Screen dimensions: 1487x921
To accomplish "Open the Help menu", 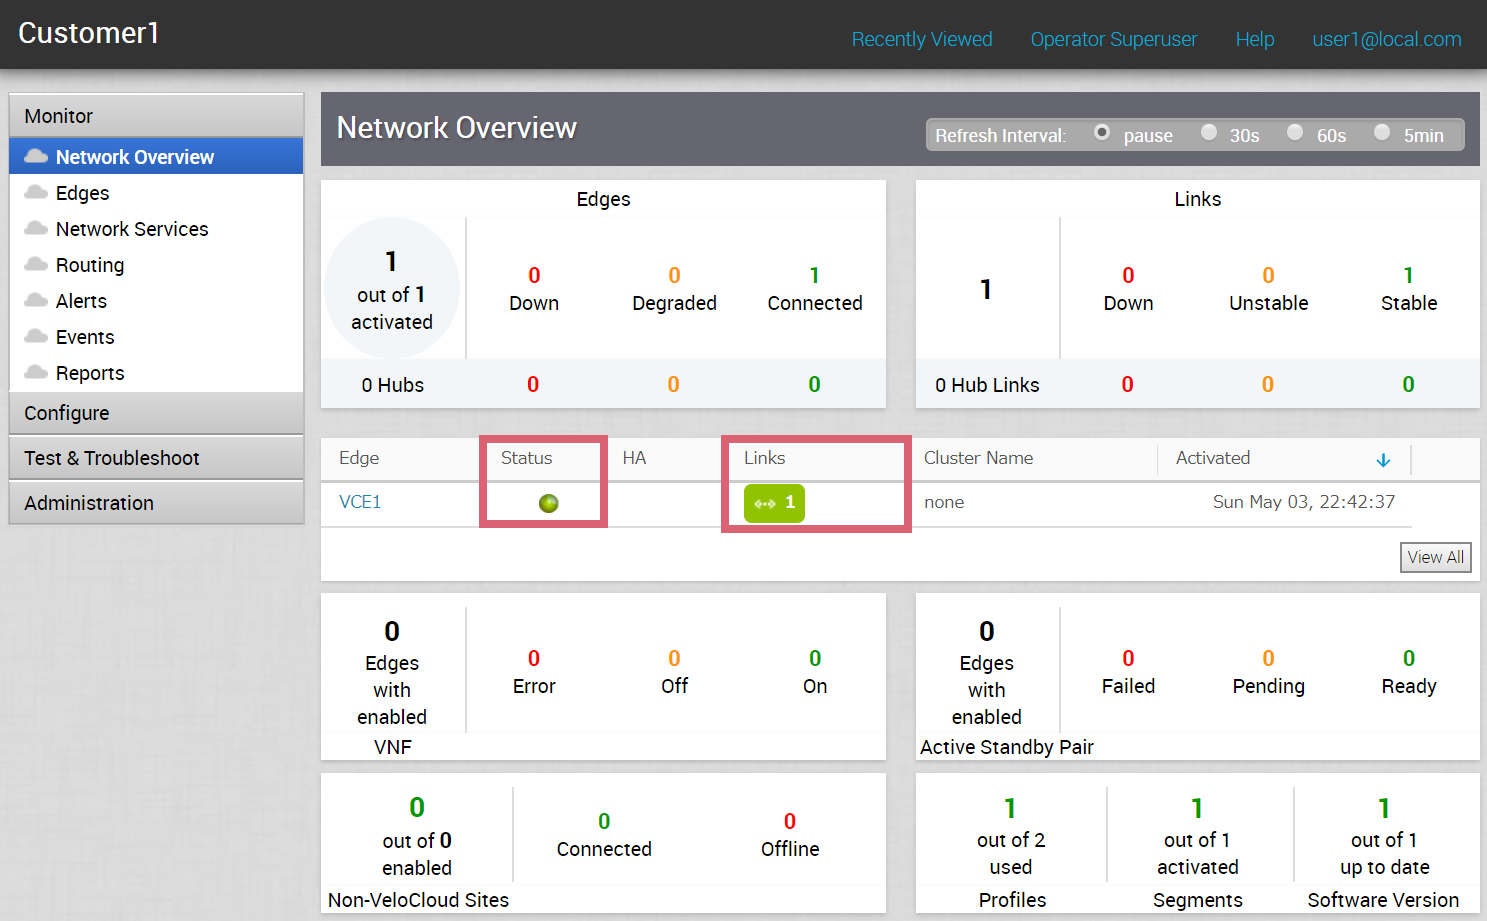I will 1254,39.
